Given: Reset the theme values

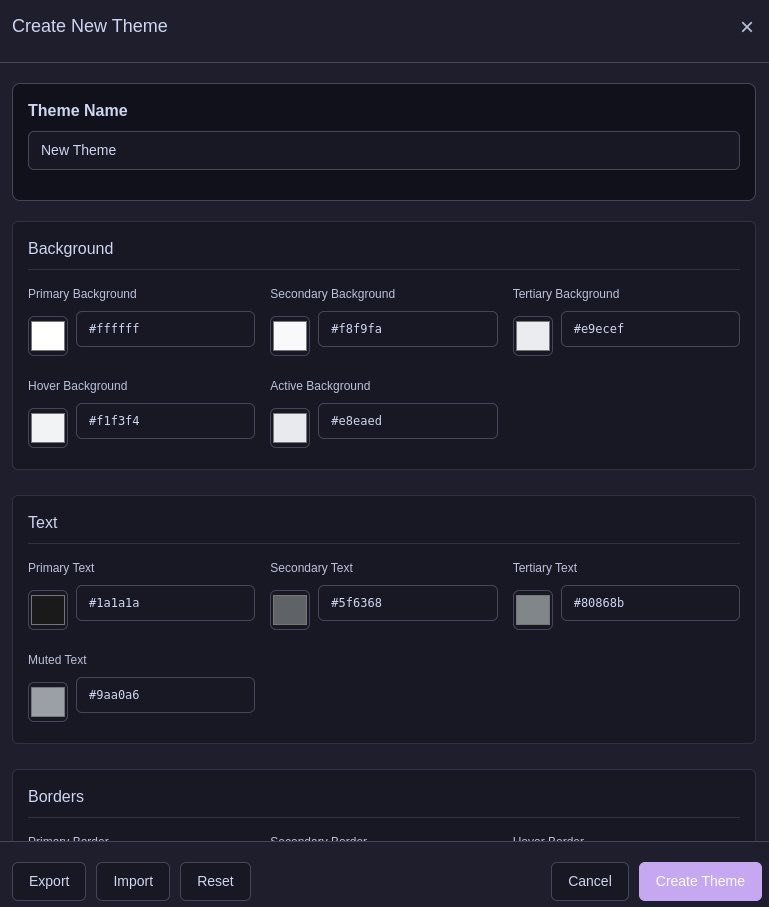Looking at the screenshot, I should pos(215,881).
